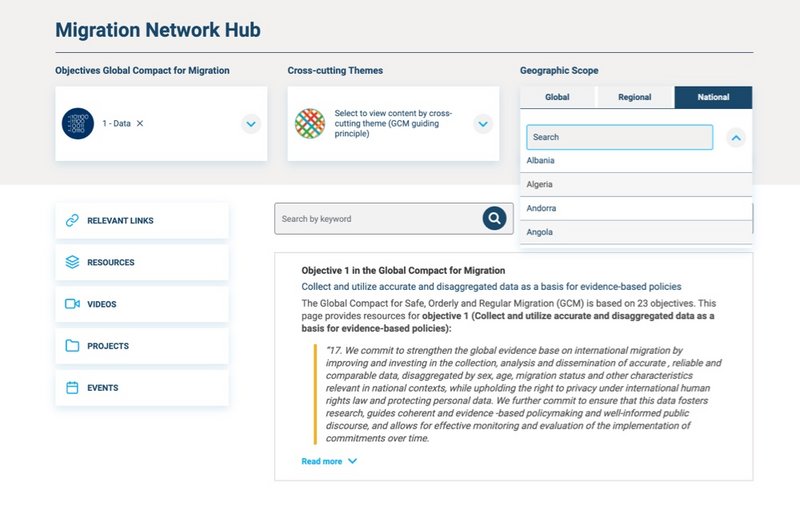
Task: Click the Objective 1 subtitle link text
Action: coord(491,287)
